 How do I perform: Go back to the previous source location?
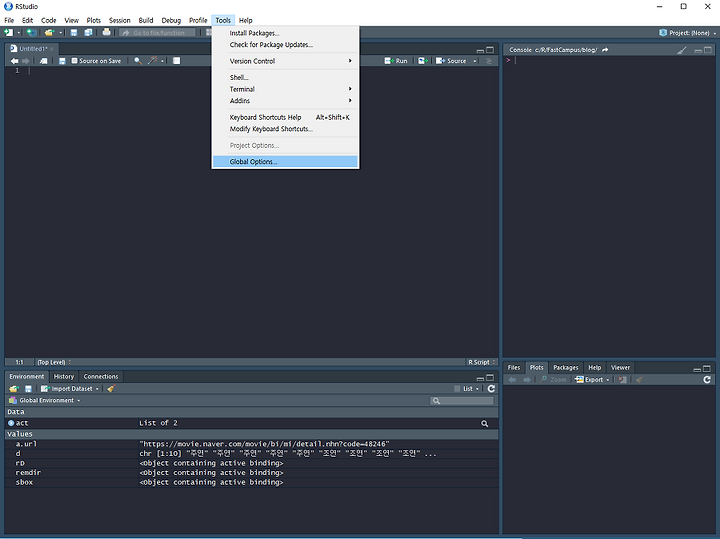14,61
